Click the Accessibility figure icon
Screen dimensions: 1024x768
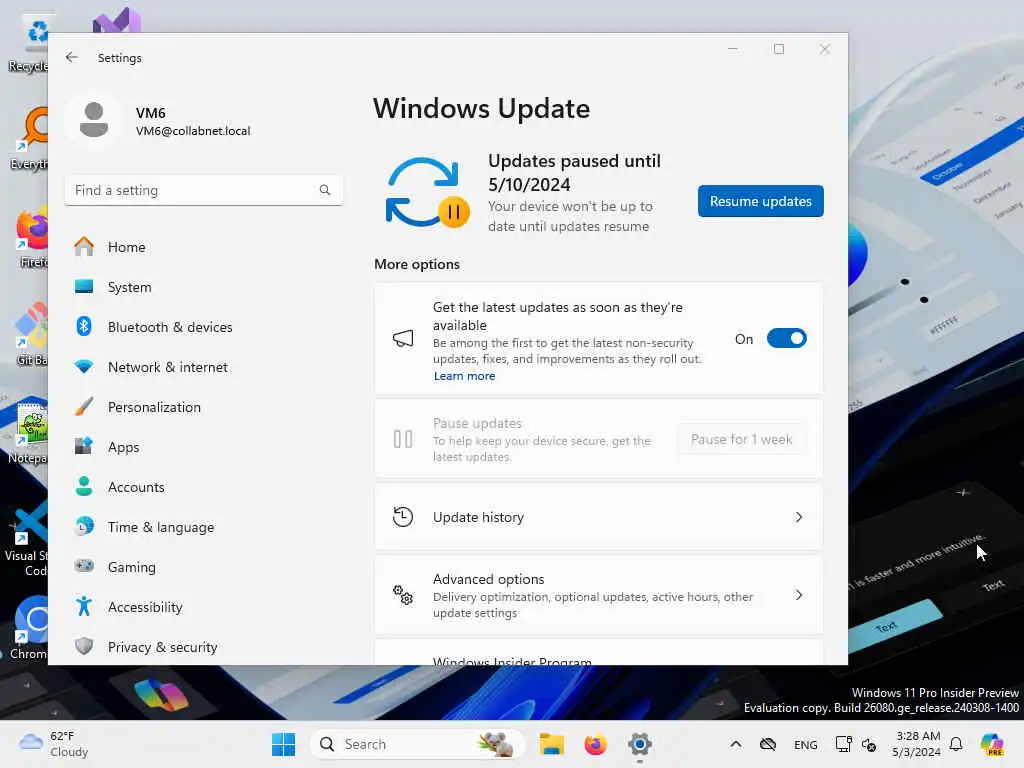pos(84,607)
